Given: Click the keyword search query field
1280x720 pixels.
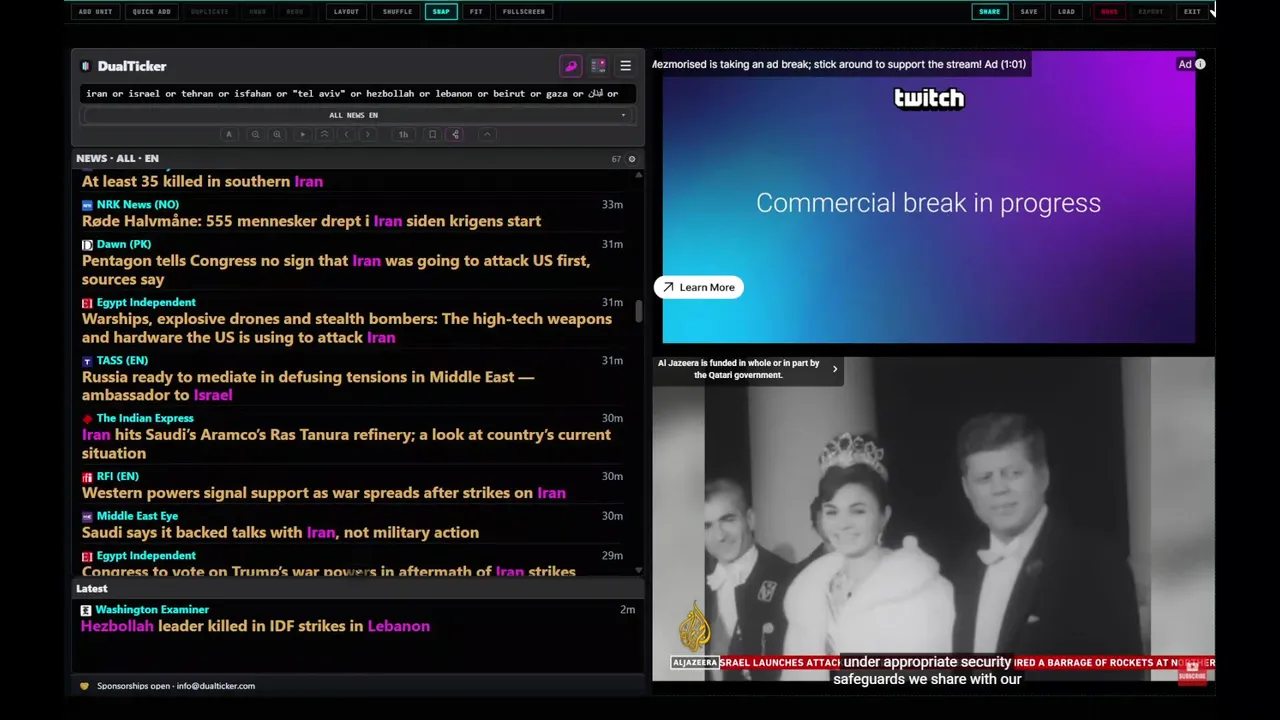Looking at the screenshot, I should [x=356, y=93].
